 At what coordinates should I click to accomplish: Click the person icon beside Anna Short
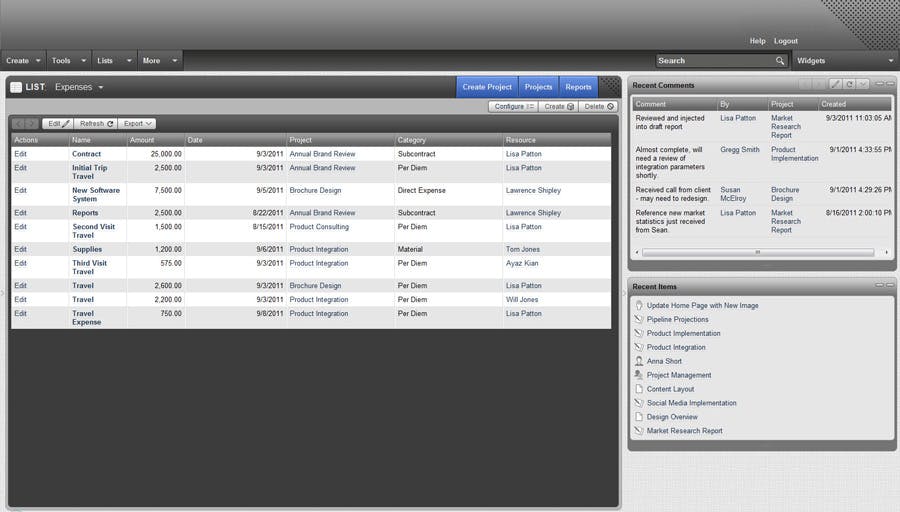pos(639,361)
